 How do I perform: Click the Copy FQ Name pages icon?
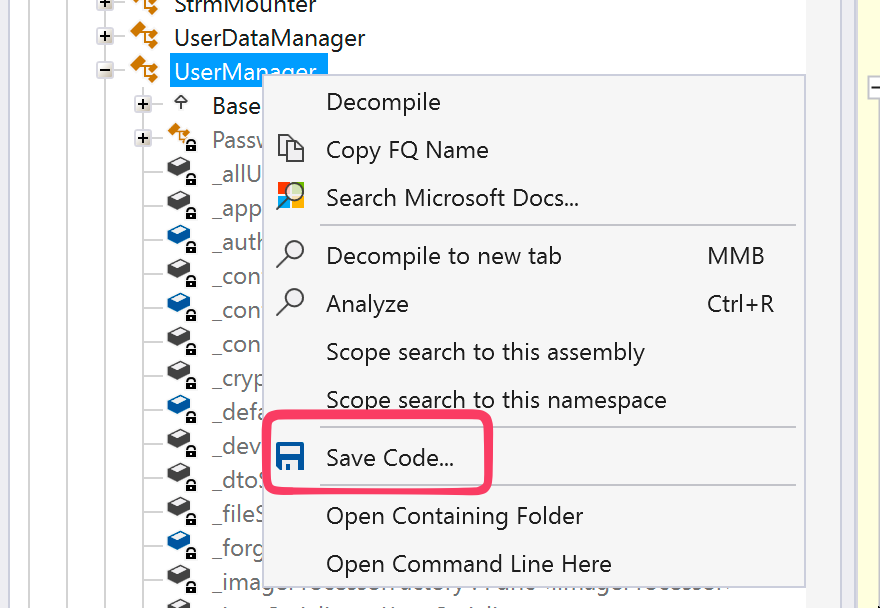(x=290, y=148)
